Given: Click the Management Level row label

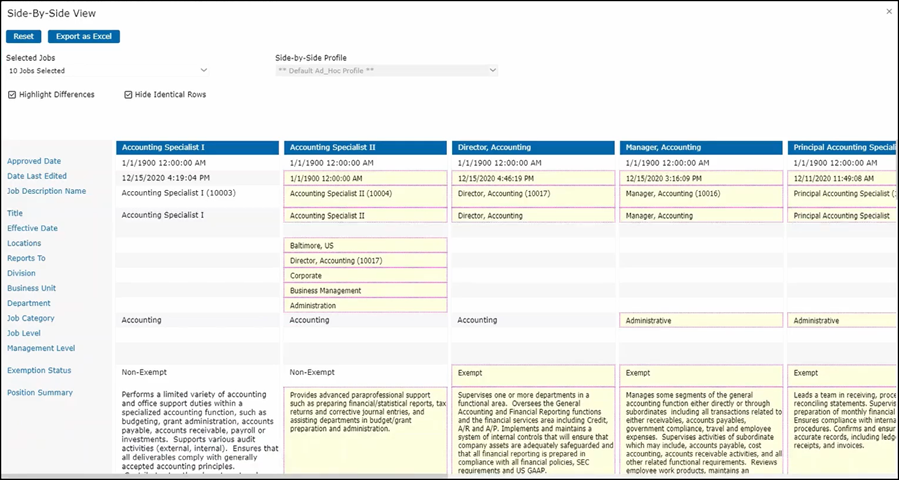Looking at the screenshot, I should pos(41,349).
